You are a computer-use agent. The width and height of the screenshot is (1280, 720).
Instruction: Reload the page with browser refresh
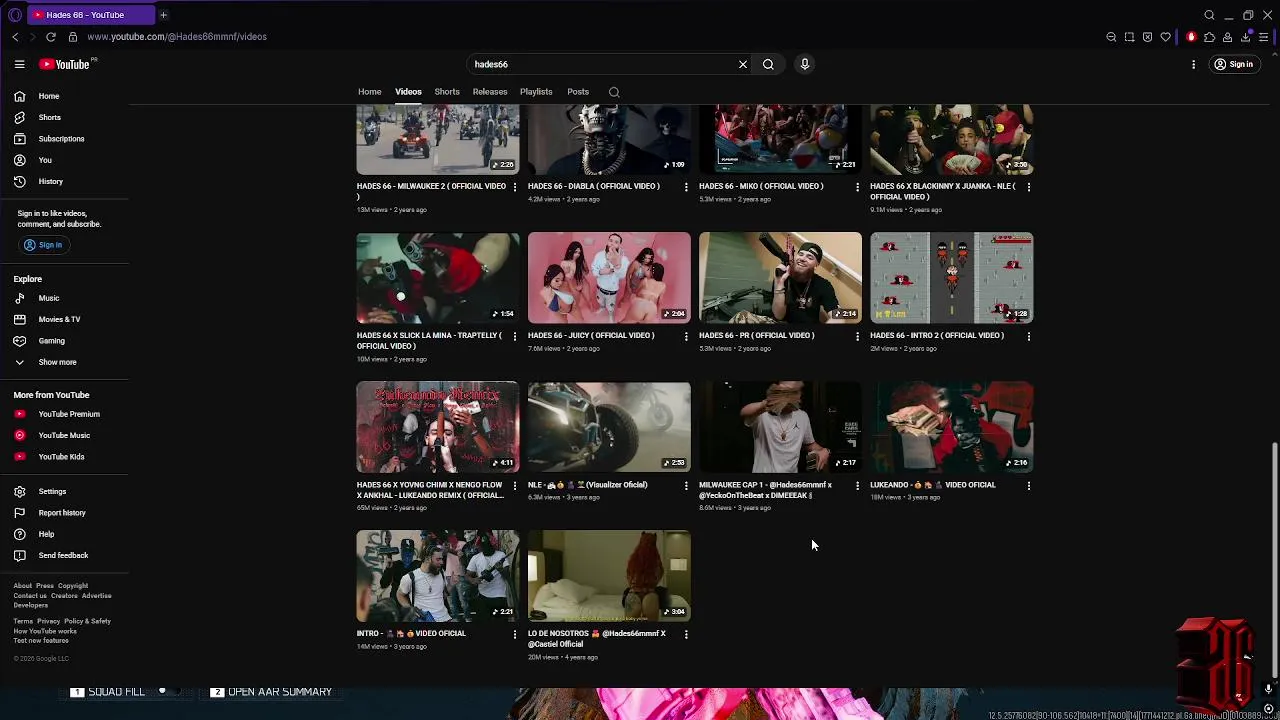[x=50, y=37]
